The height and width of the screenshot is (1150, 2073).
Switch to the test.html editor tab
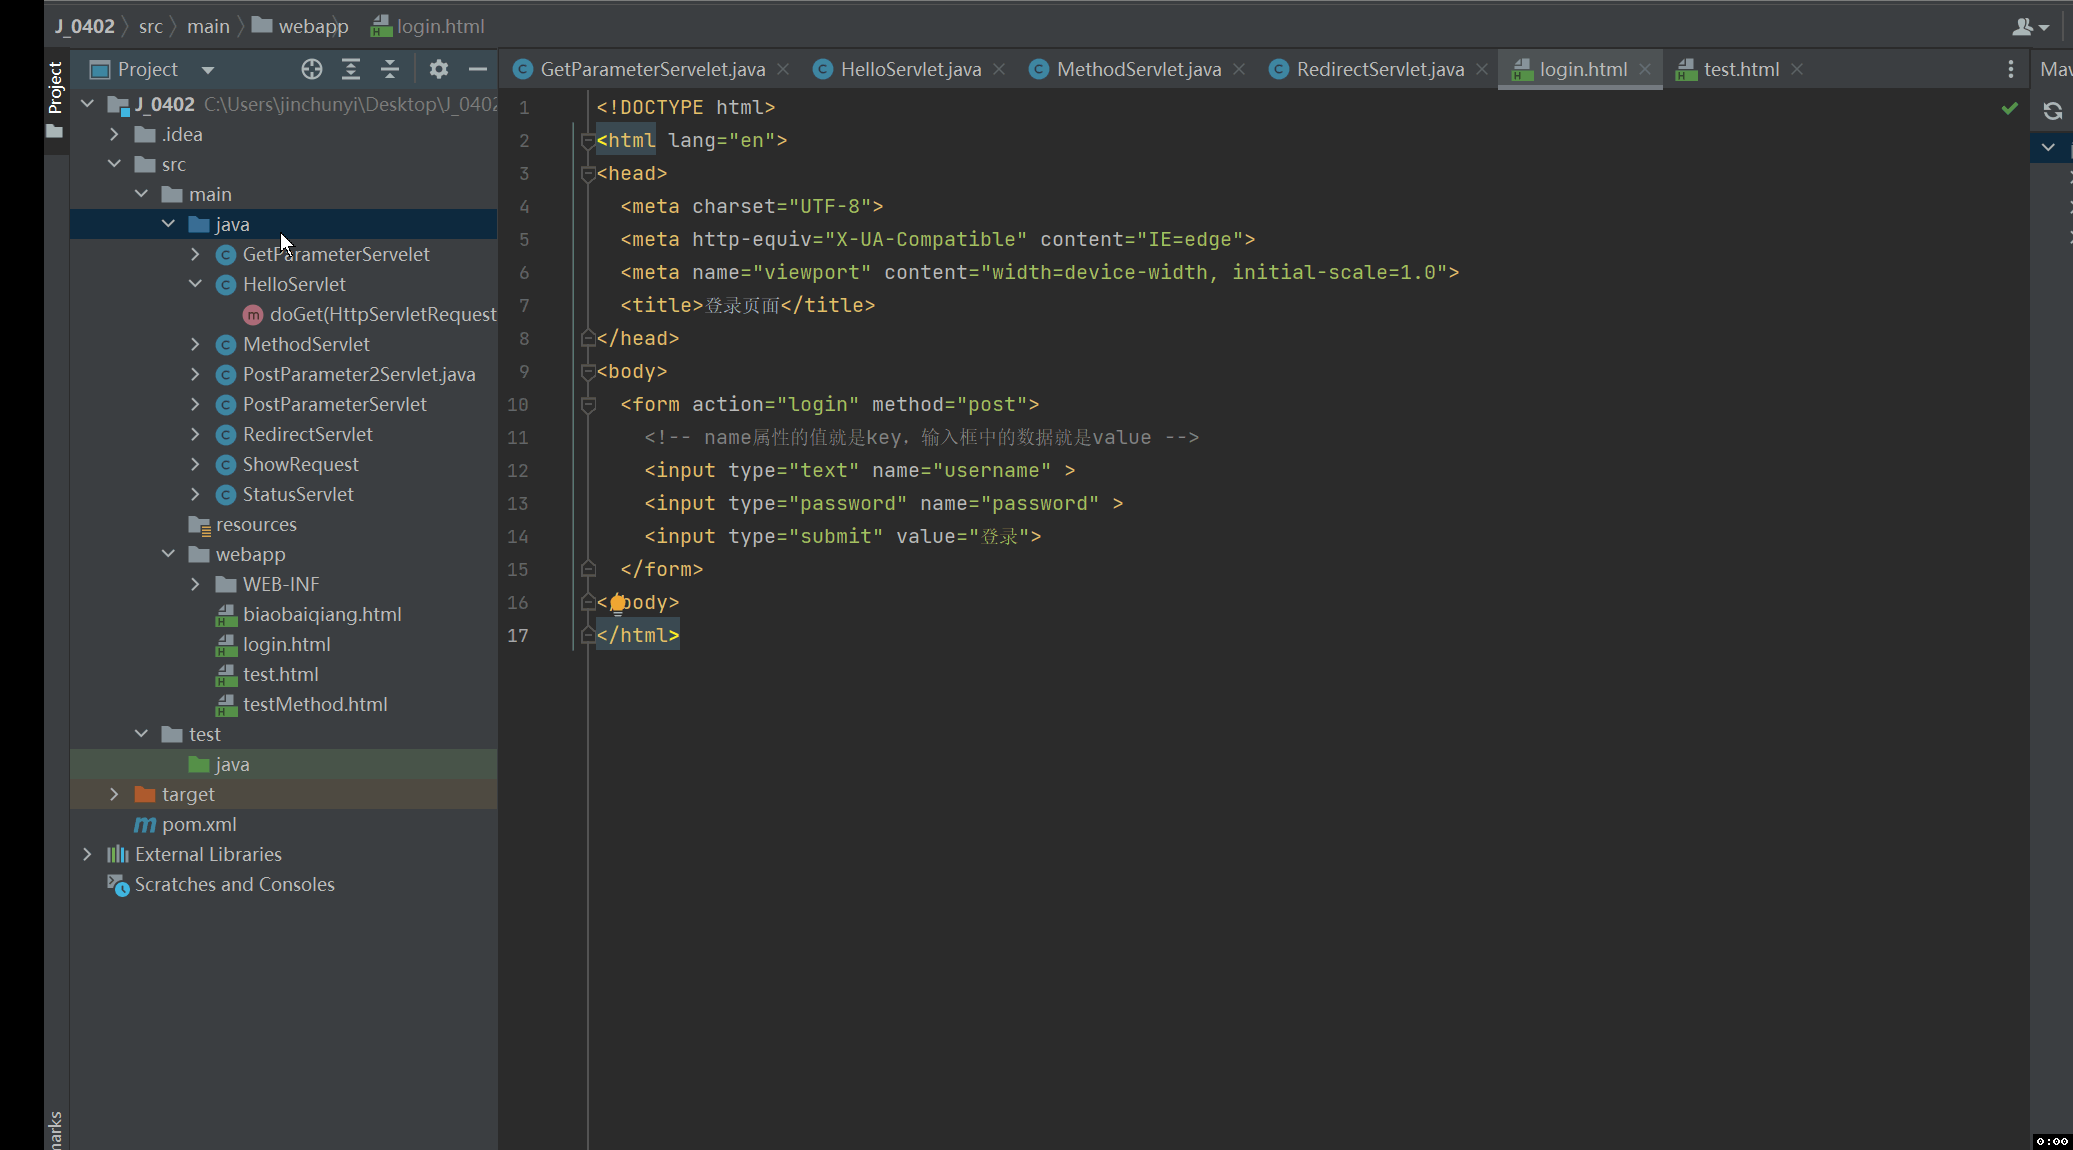coord(1740,69)
